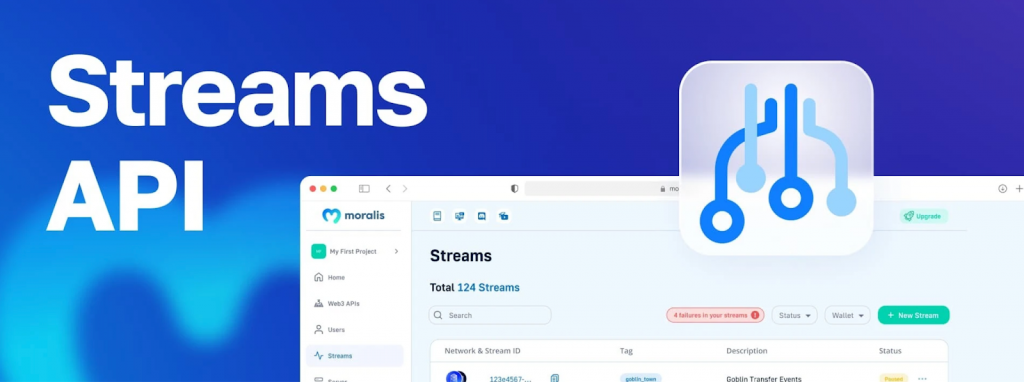Go back with the browser back arrow
Screen dimensions: 1024x382
[388, 189]
